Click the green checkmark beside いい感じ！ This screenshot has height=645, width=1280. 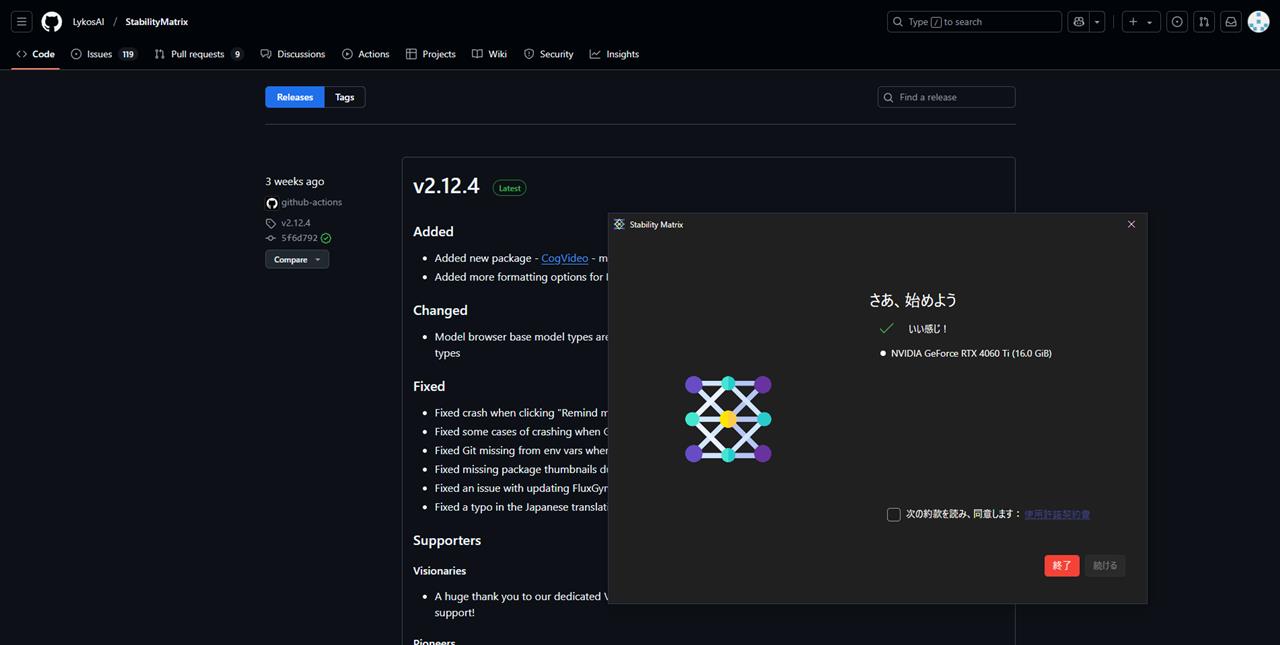(x=886, y=328)
